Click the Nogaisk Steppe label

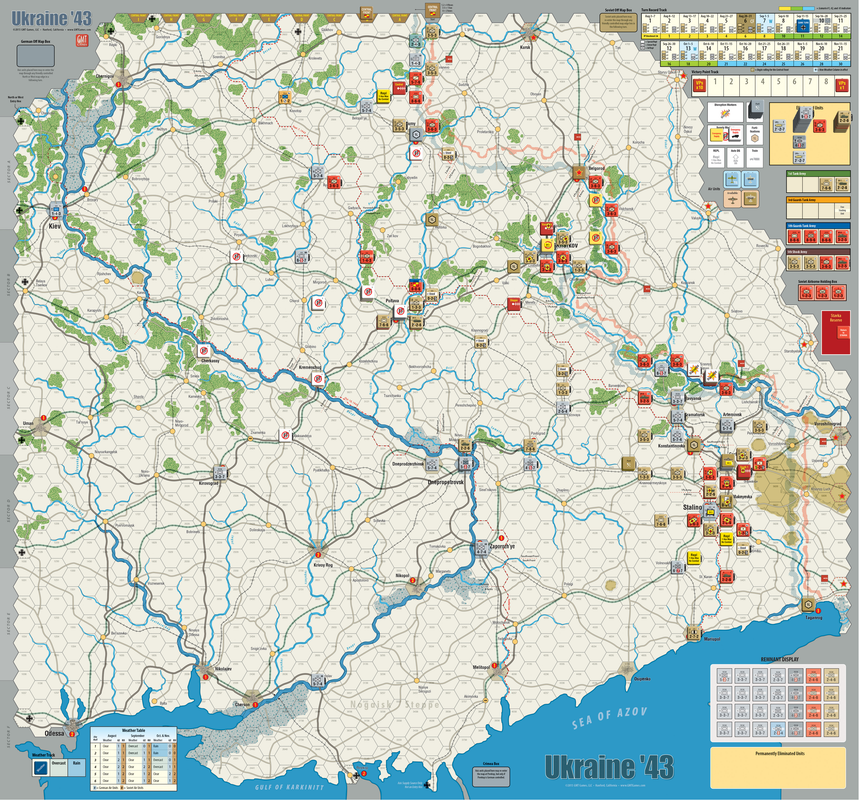coord(394,704)
